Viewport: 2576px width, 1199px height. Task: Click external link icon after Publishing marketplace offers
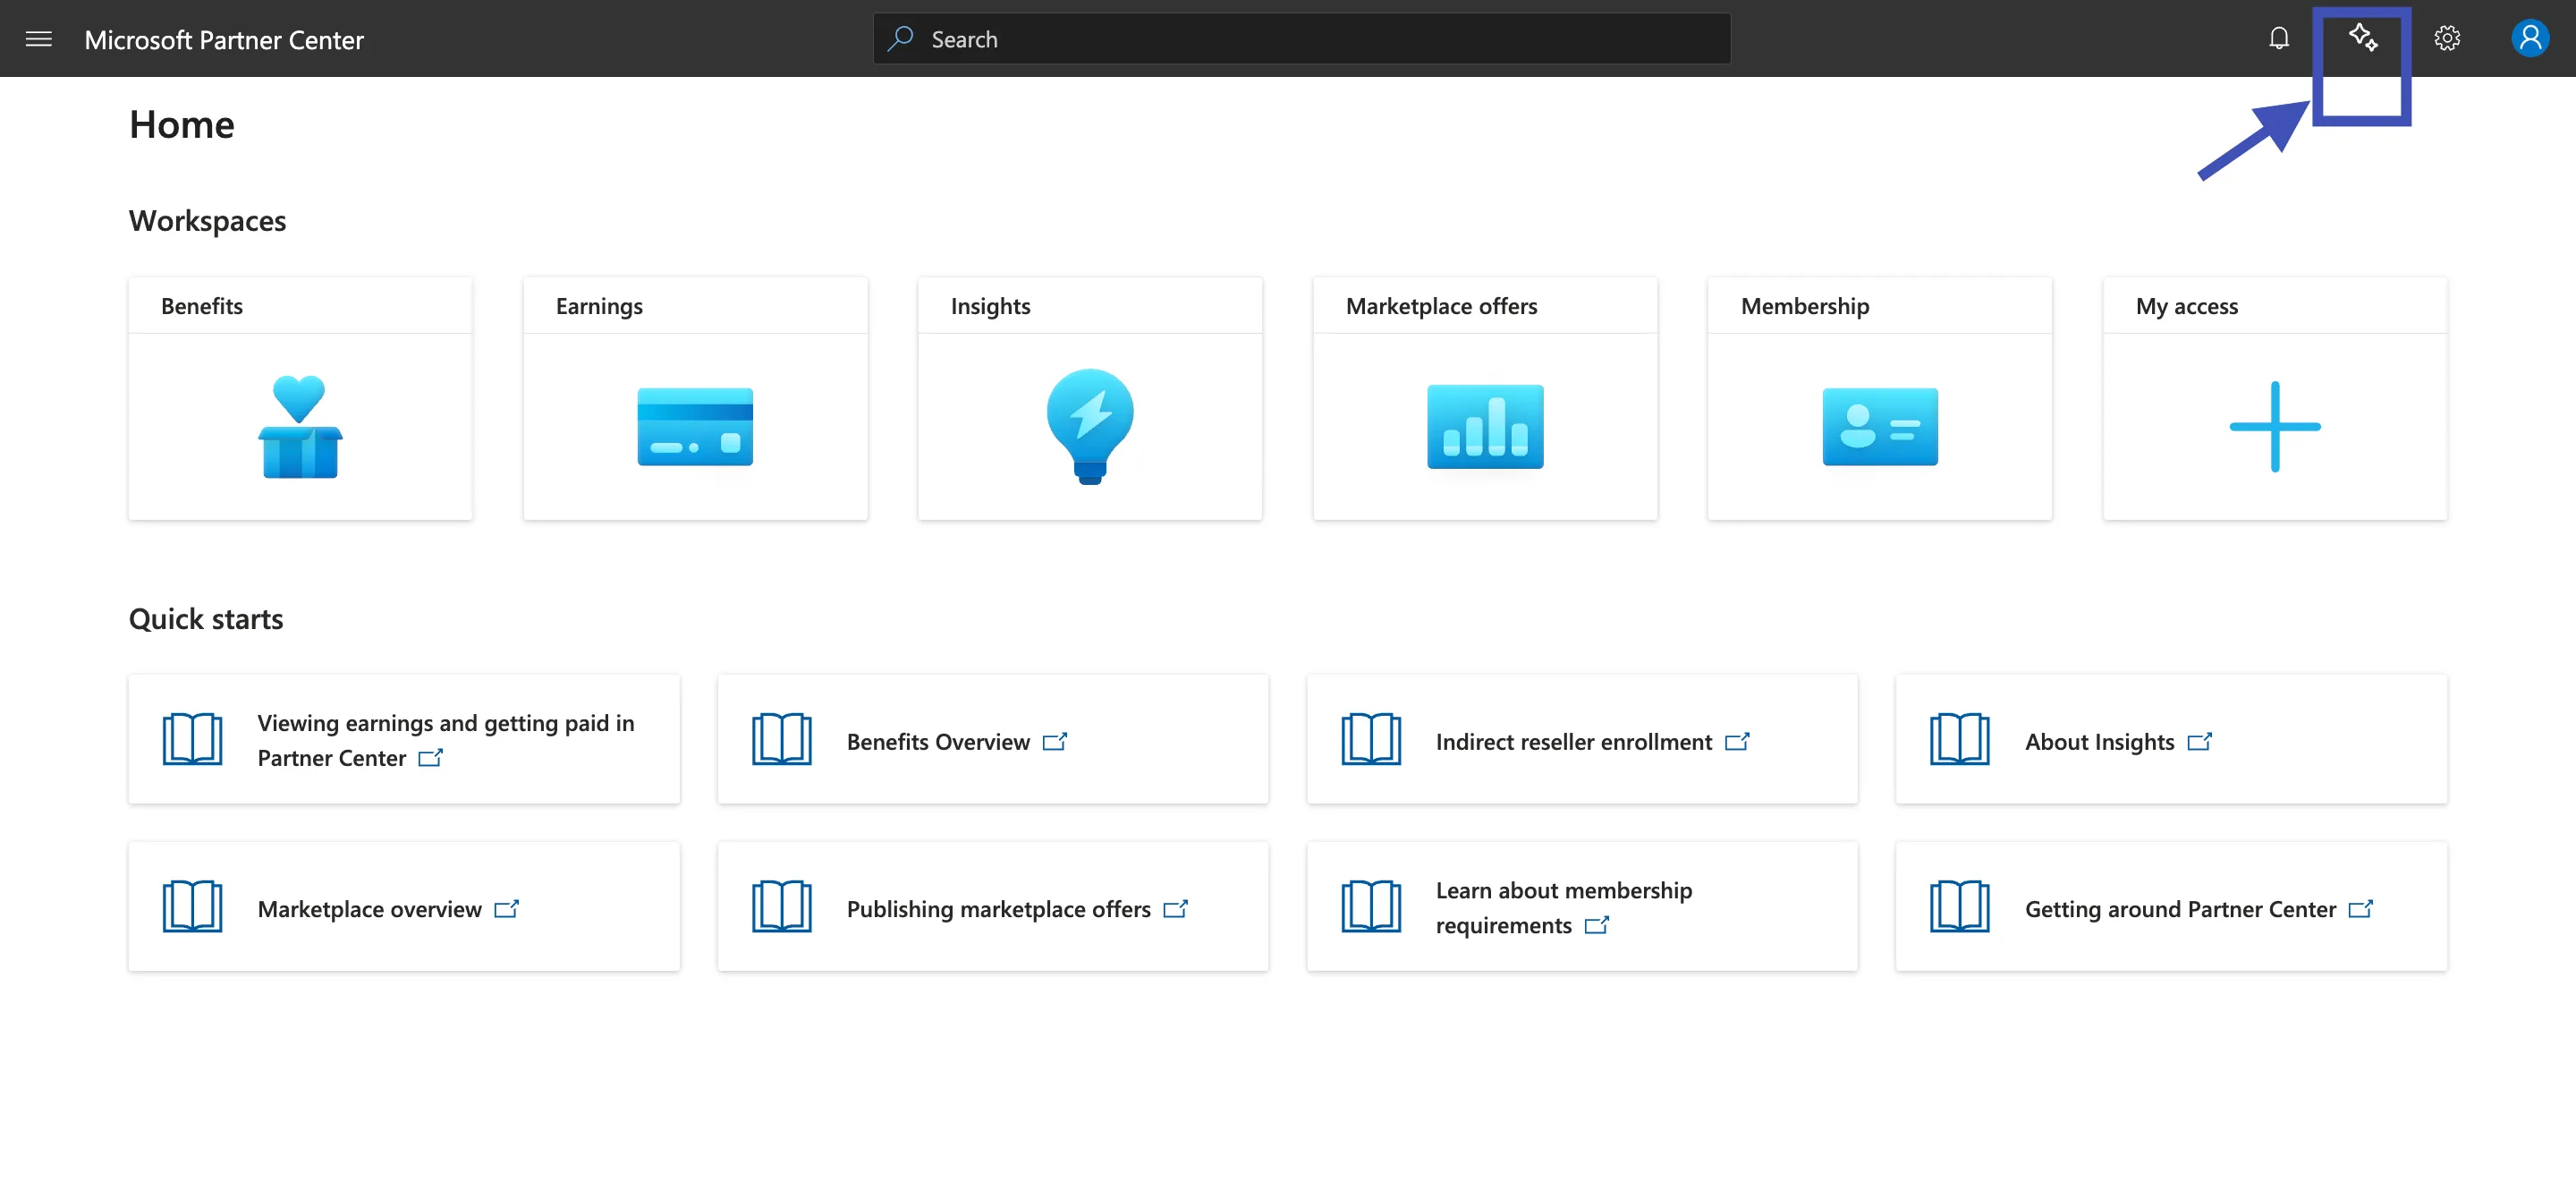[x=1176, y=908]
